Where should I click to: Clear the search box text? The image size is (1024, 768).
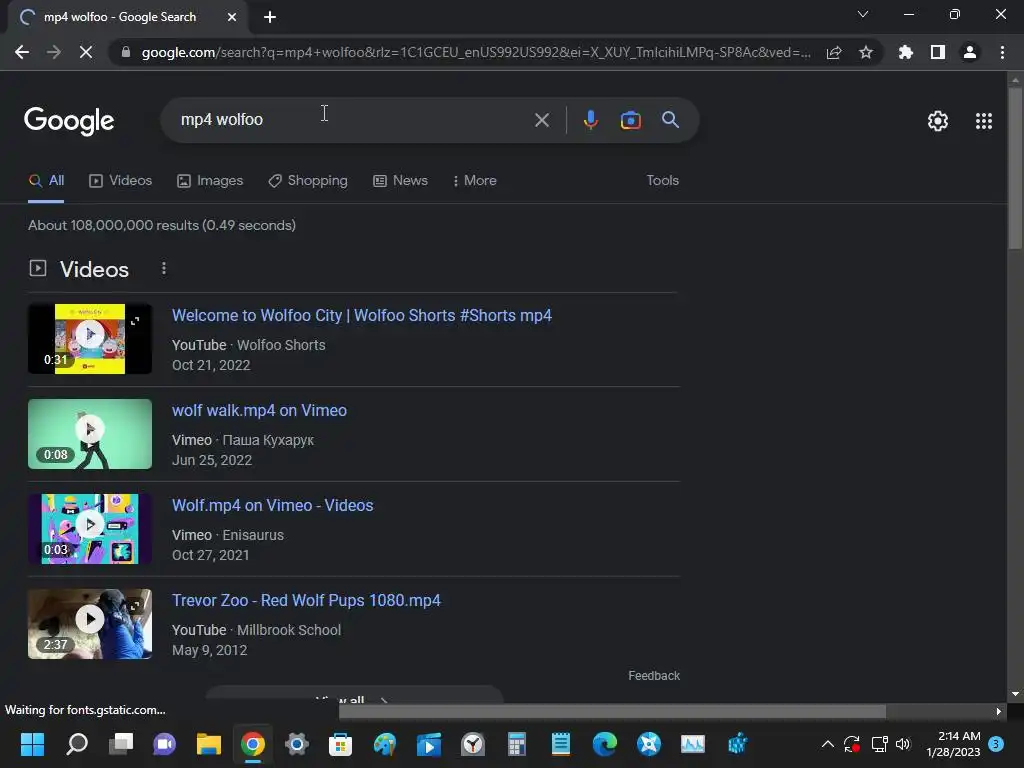pos(541,120)
